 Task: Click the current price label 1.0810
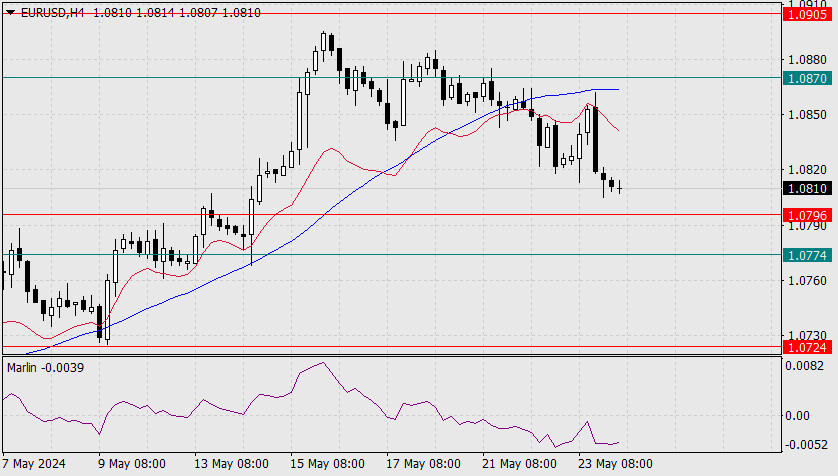[808, 189]
